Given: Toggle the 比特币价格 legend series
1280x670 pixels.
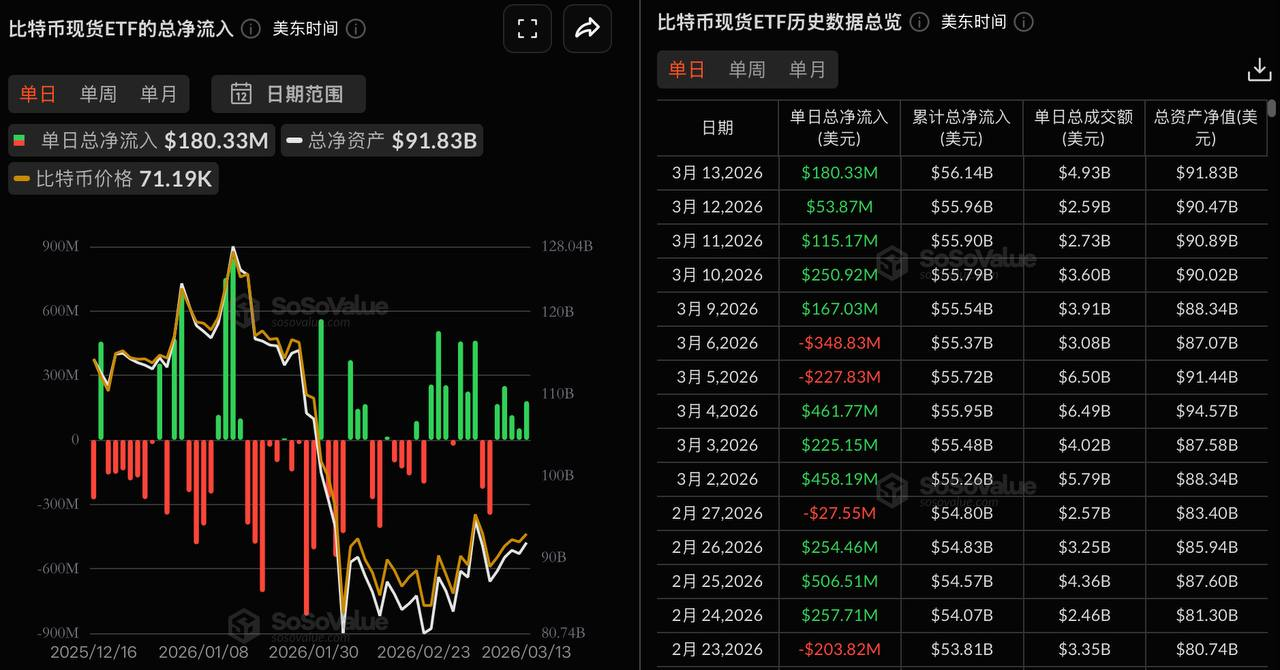Looking at the screenshot, I should pyautogui.click(x=113, y=180).
